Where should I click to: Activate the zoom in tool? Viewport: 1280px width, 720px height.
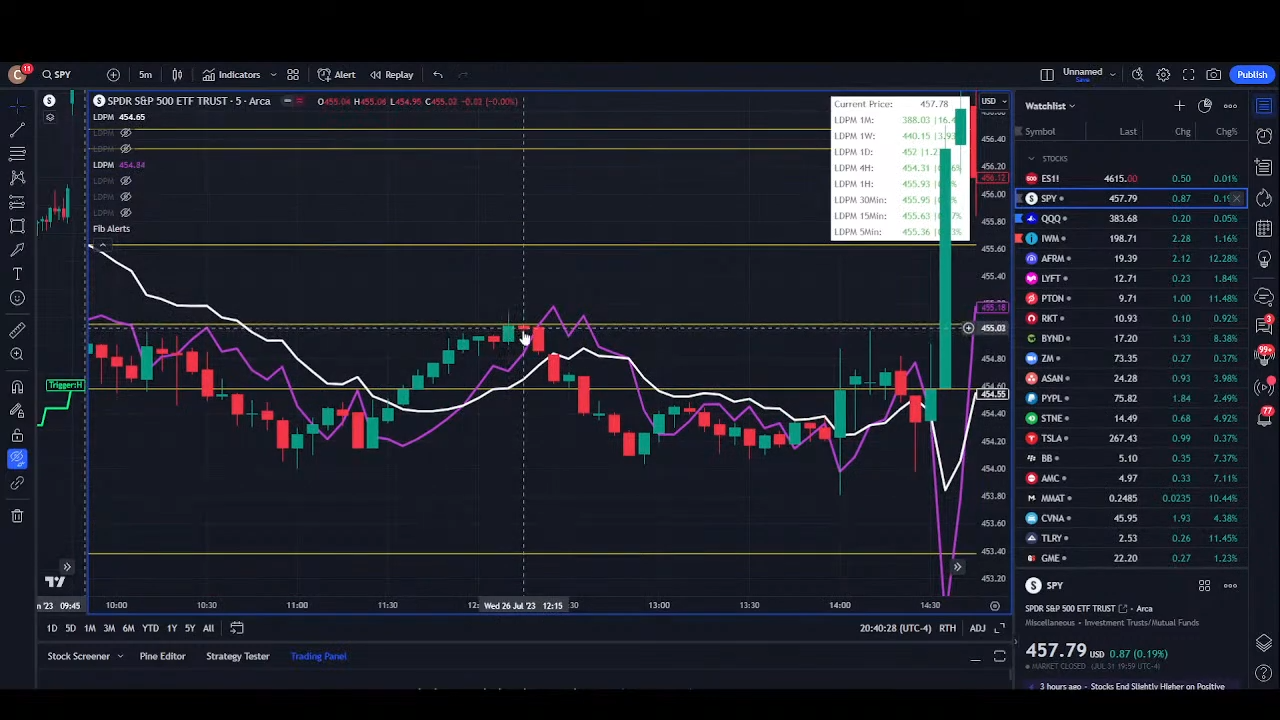17,354
